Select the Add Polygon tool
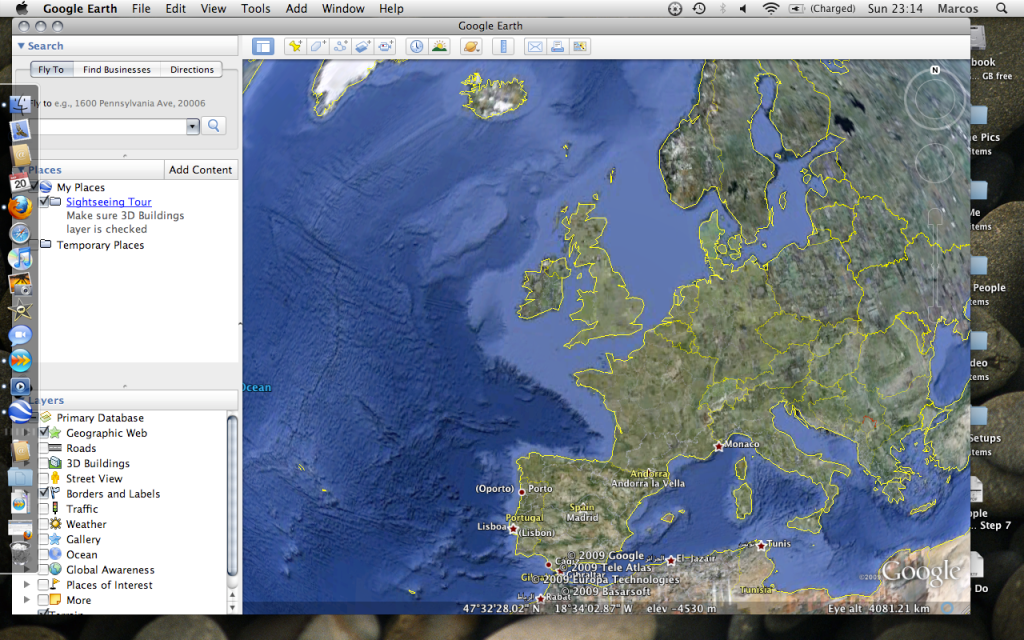 click(317, 46)
